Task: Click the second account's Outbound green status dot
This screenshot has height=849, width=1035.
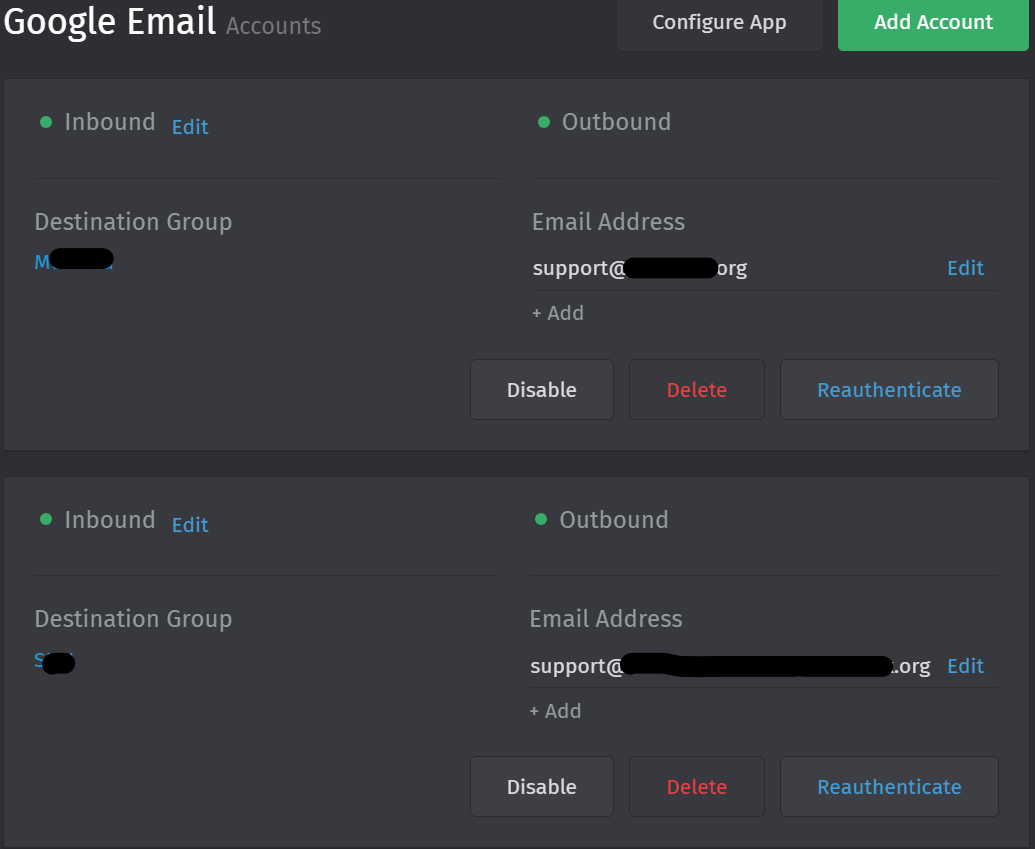Action: 541,520
